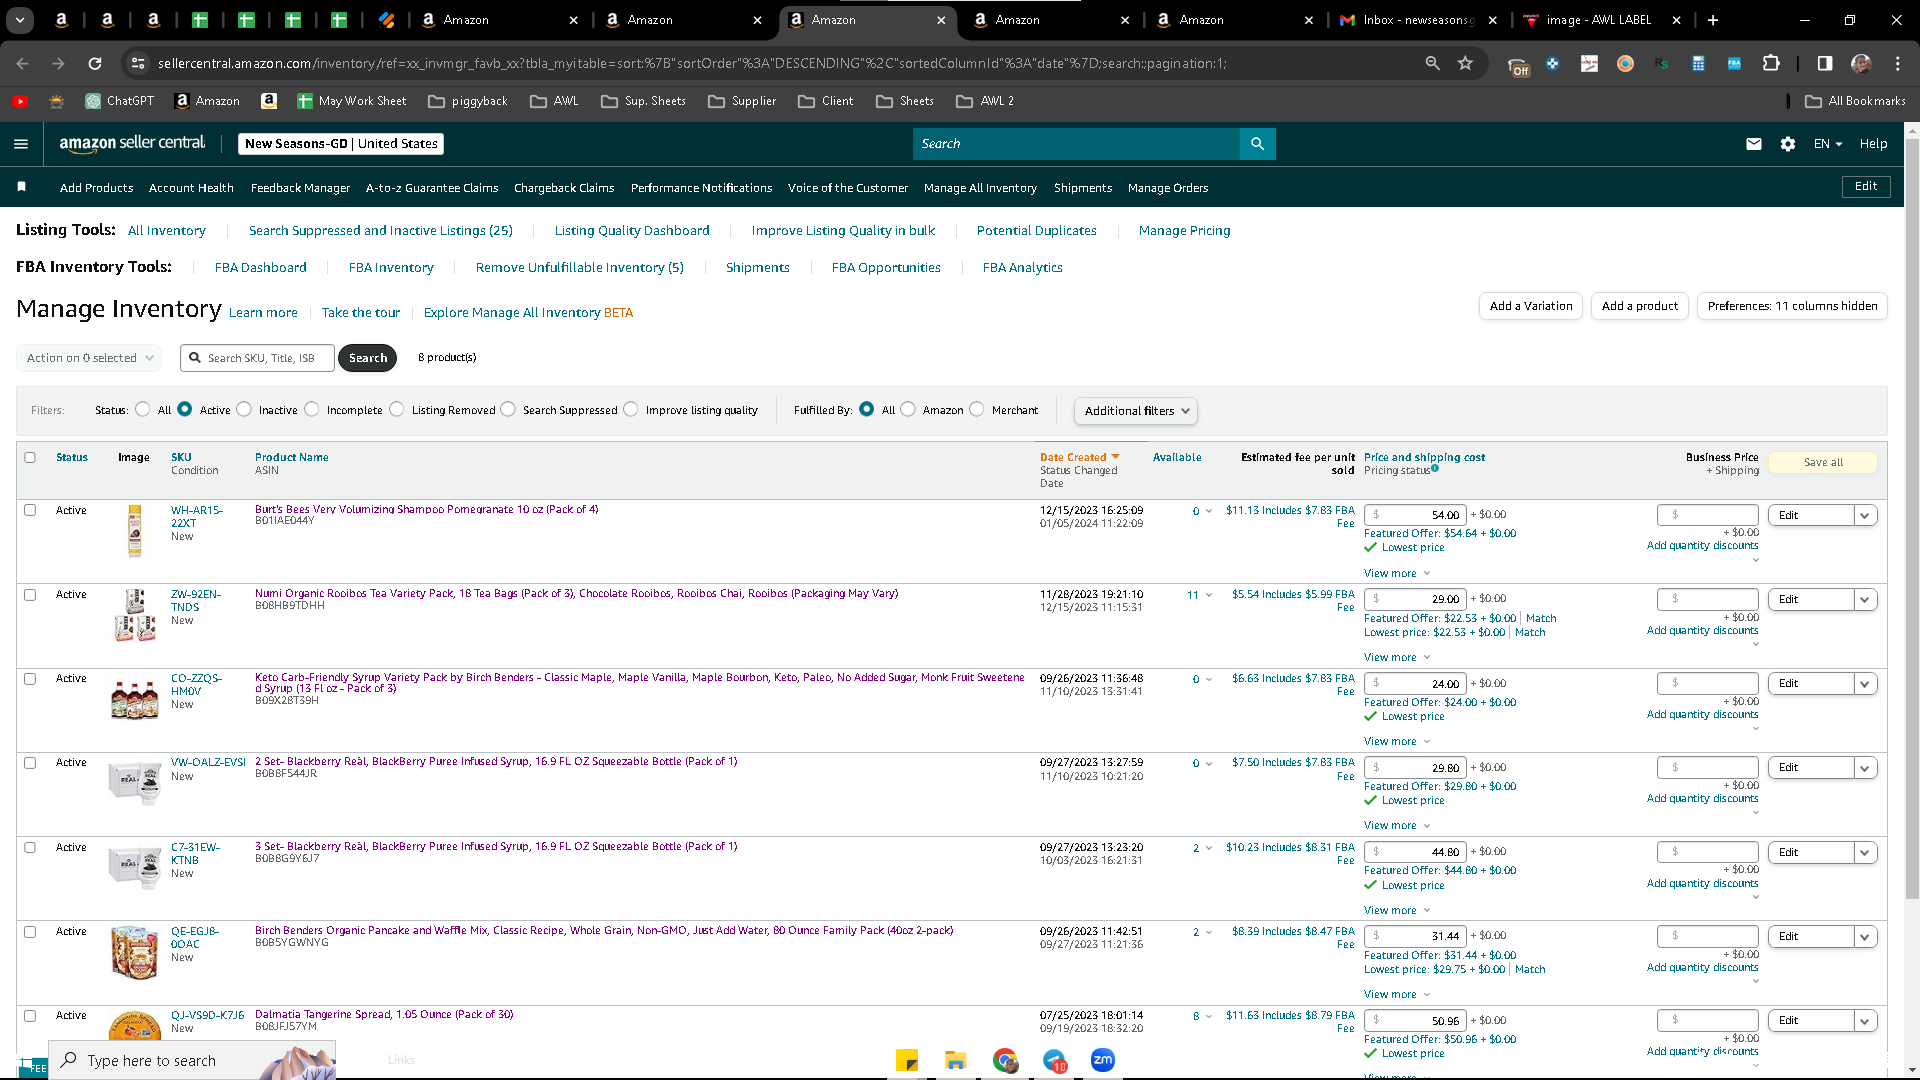
Task: Expand View more for Keto Syrup row
Action: pos(1397,741)
